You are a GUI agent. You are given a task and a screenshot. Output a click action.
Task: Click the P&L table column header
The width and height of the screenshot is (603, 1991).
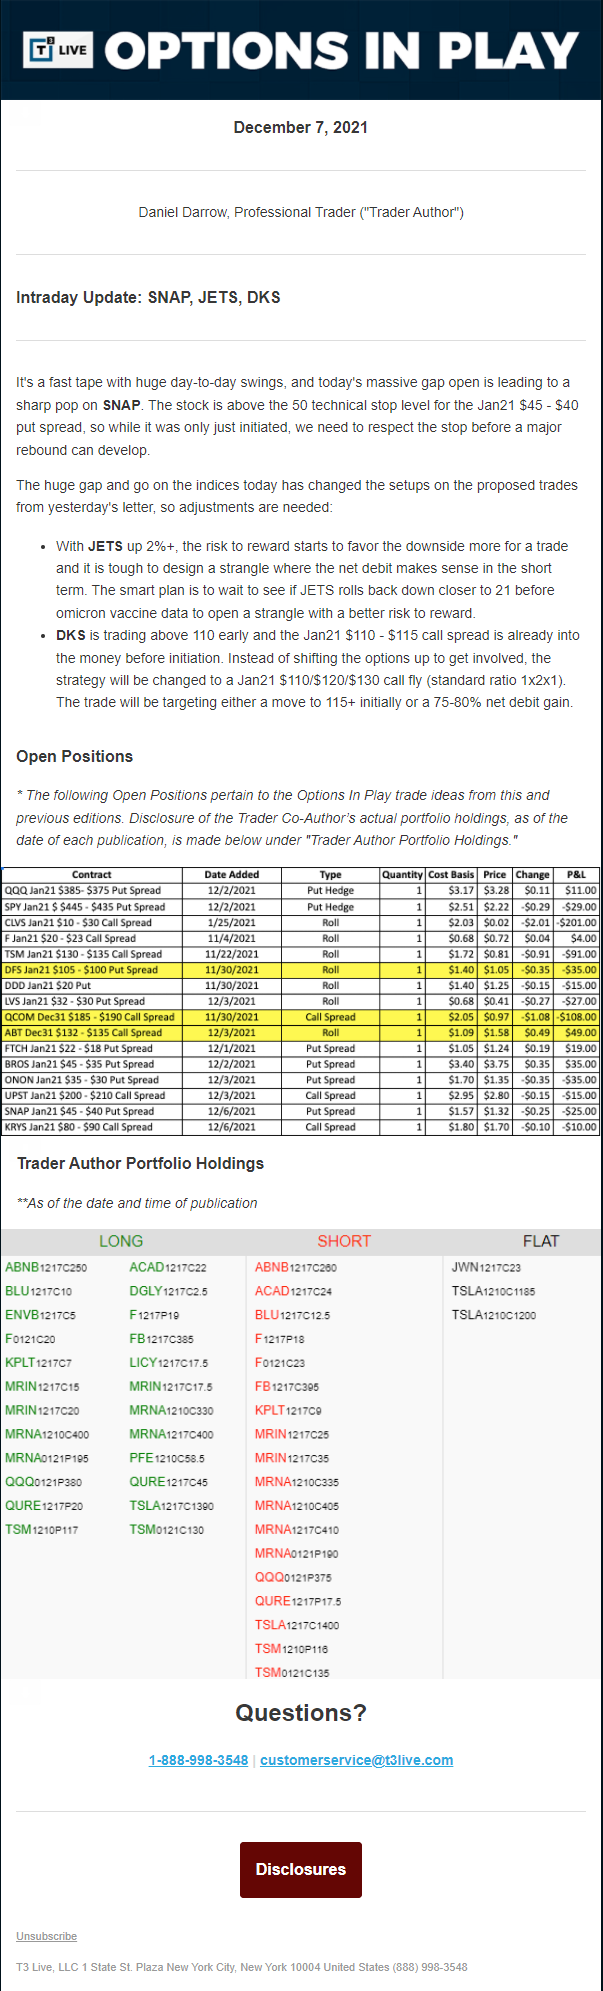coord(576,874)
